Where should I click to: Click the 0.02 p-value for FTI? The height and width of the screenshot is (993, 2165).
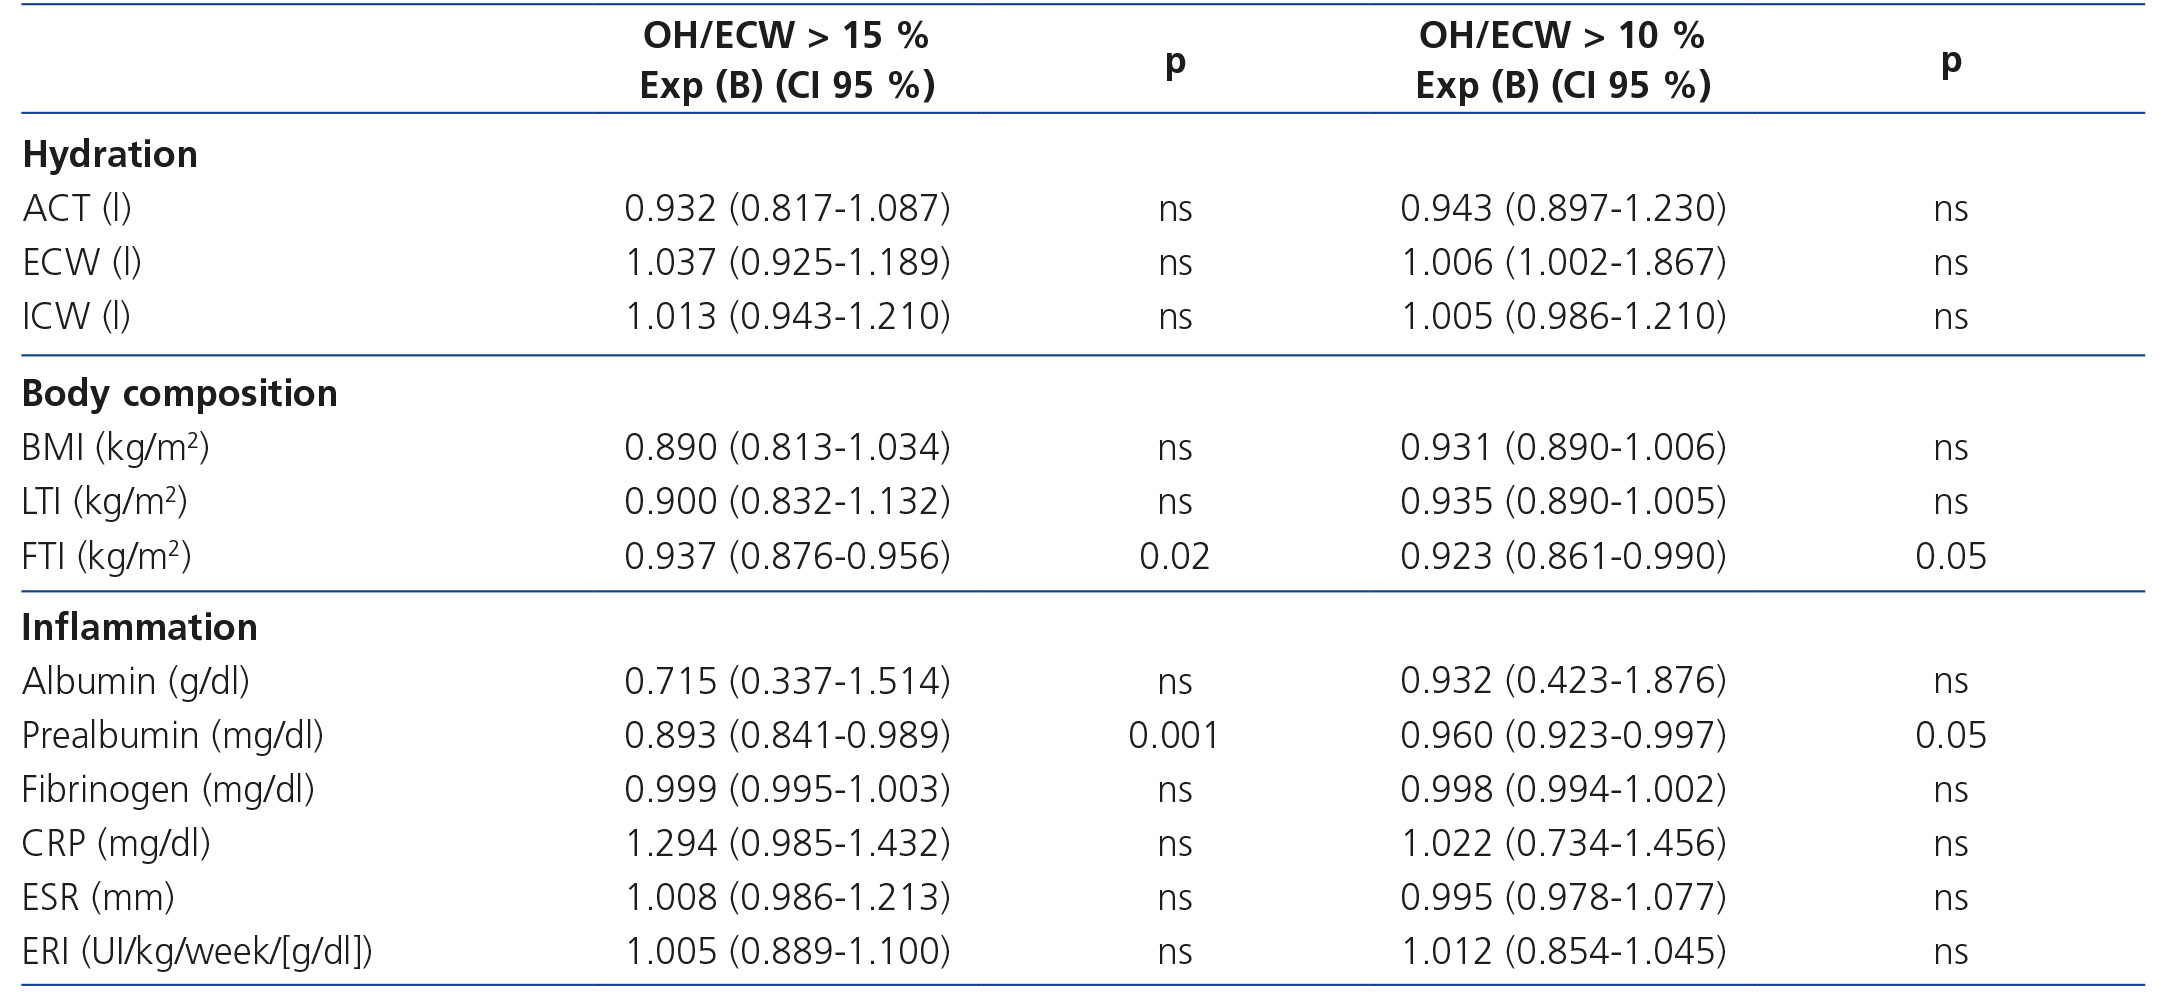1174,556
